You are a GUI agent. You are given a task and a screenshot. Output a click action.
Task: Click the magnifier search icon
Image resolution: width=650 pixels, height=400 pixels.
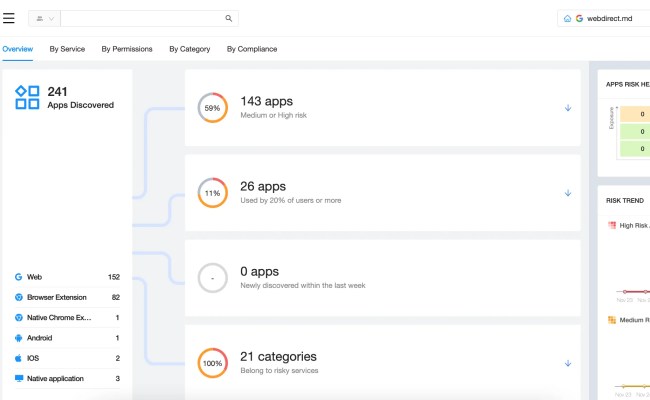[x=228, y=19]
